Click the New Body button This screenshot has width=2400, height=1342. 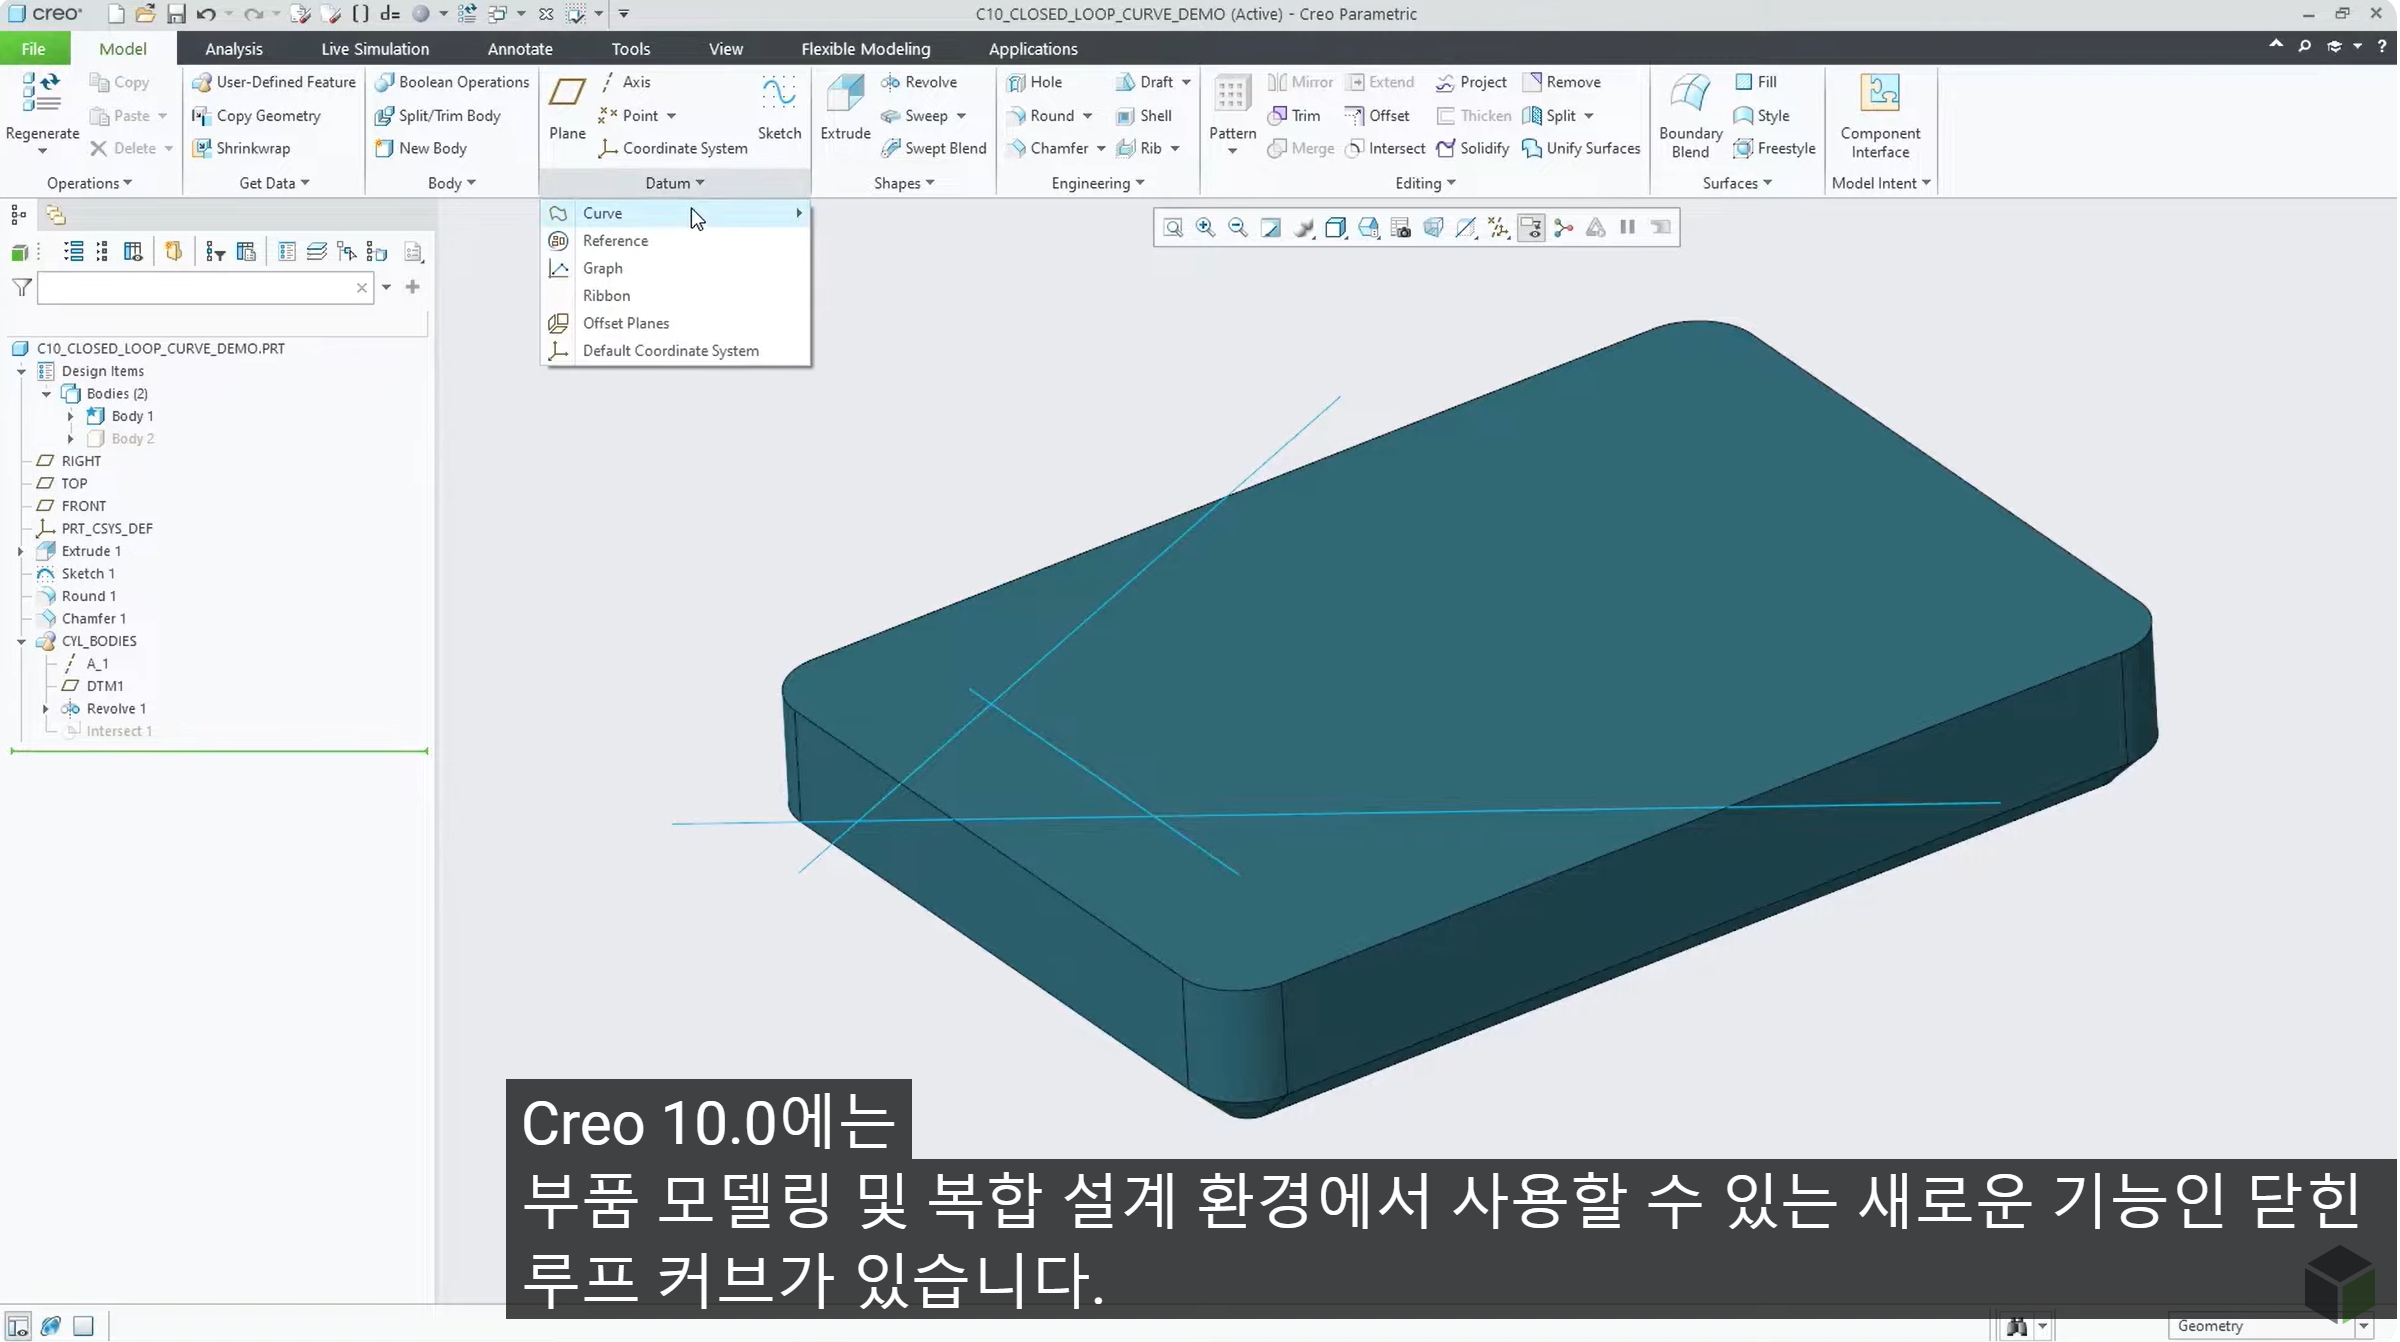click(x=420, y=148)
